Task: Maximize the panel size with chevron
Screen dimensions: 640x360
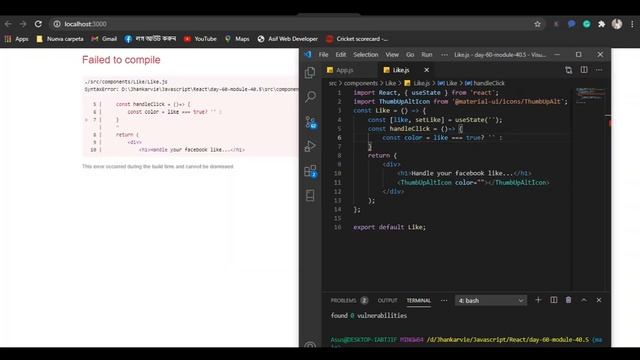Action: [x=584, y=300]
